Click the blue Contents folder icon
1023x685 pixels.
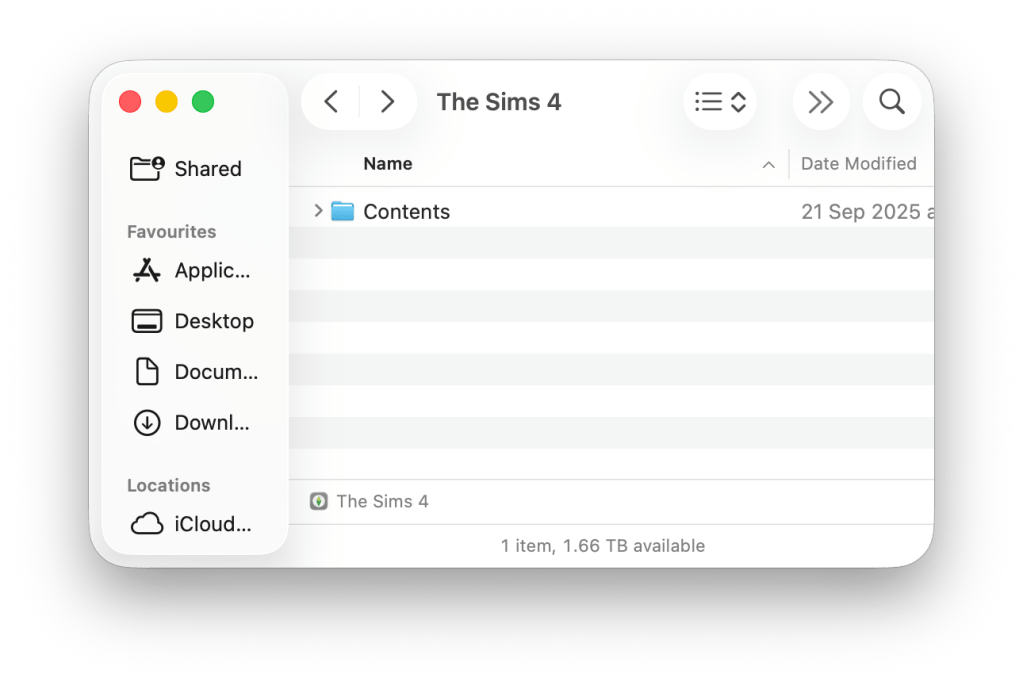343,211
